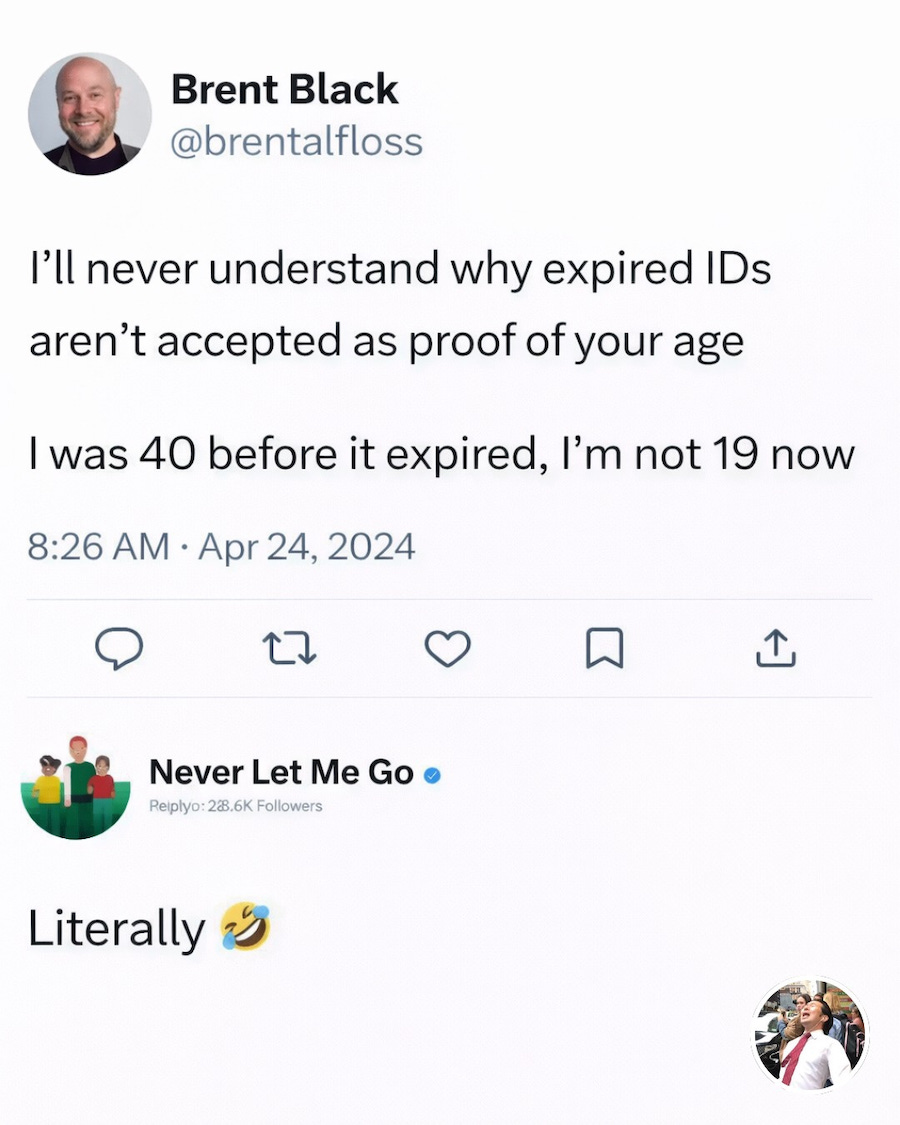The width and height of the screenshot is (900, 1125).
Task: Click the round man-in-red-tie thumbnail
Action: (810, 1035)
